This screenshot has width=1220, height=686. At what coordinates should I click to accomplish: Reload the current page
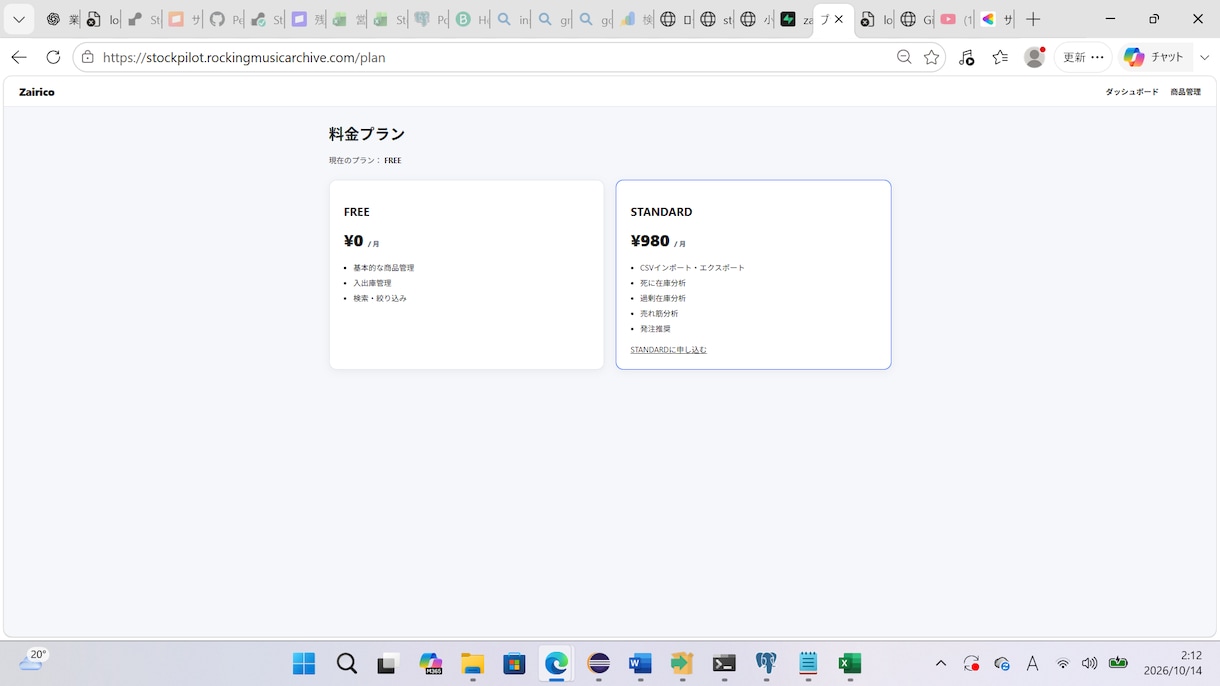53,57
